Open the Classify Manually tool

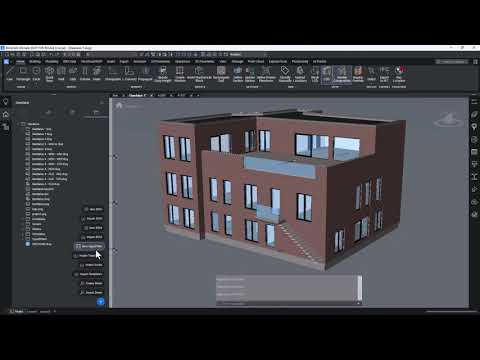tap(285, 74)
